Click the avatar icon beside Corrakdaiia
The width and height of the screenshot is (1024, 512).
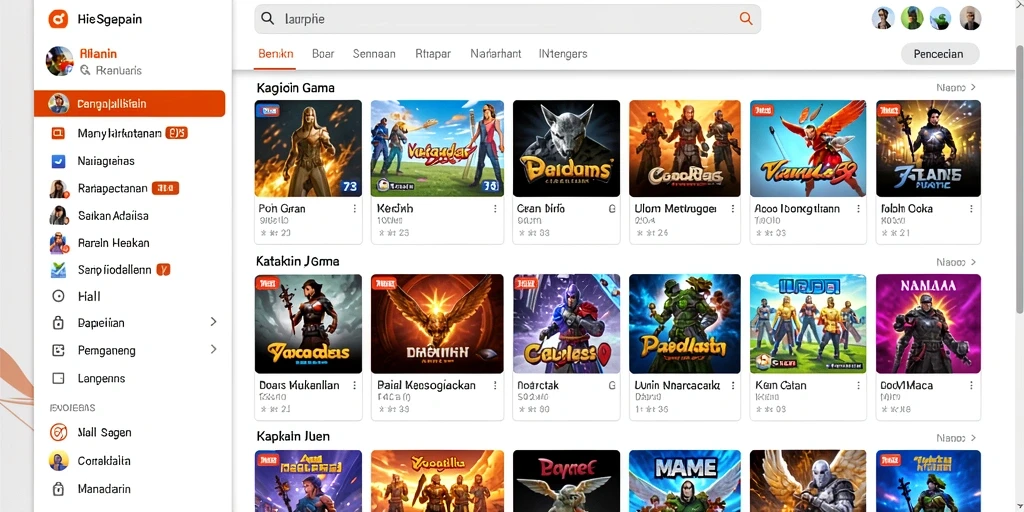pos(58,460)
